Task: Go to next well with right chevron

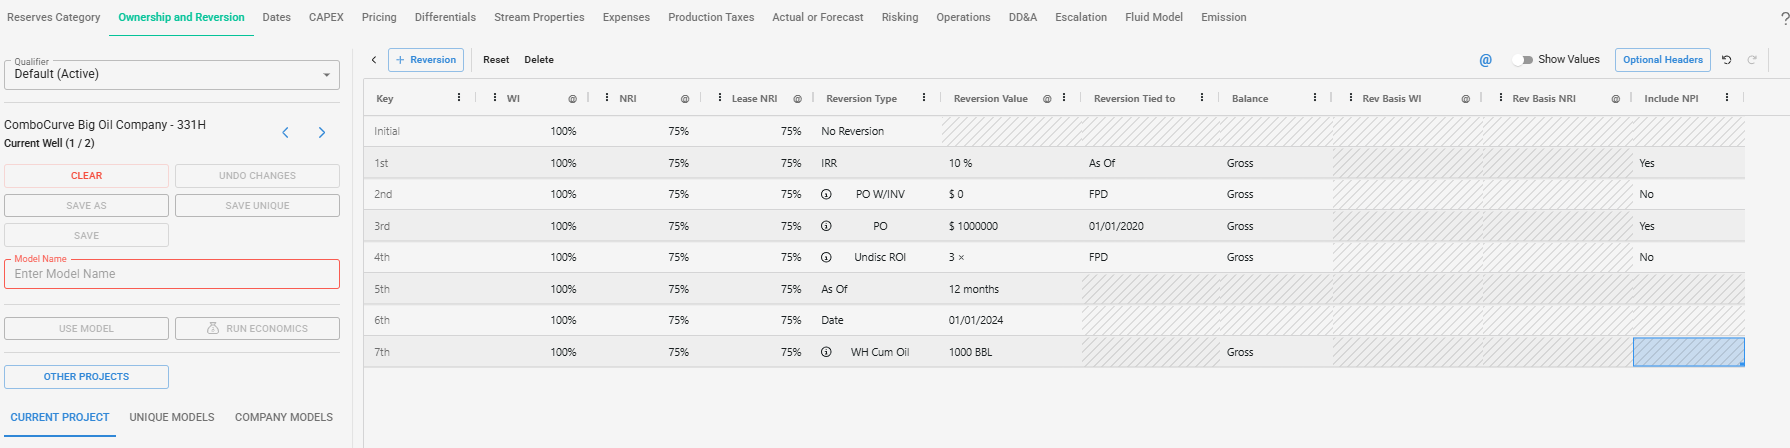Action: click(322, 132)
